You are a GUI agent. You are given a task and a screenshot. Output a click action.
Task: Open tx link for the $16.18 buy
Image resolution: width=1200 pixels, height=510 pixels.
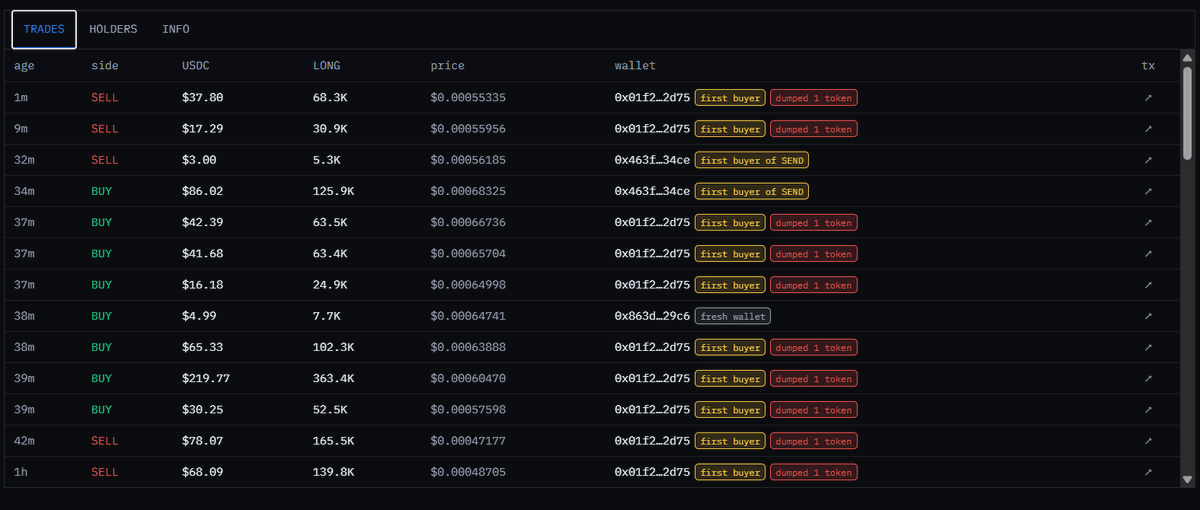(1148, 285)
